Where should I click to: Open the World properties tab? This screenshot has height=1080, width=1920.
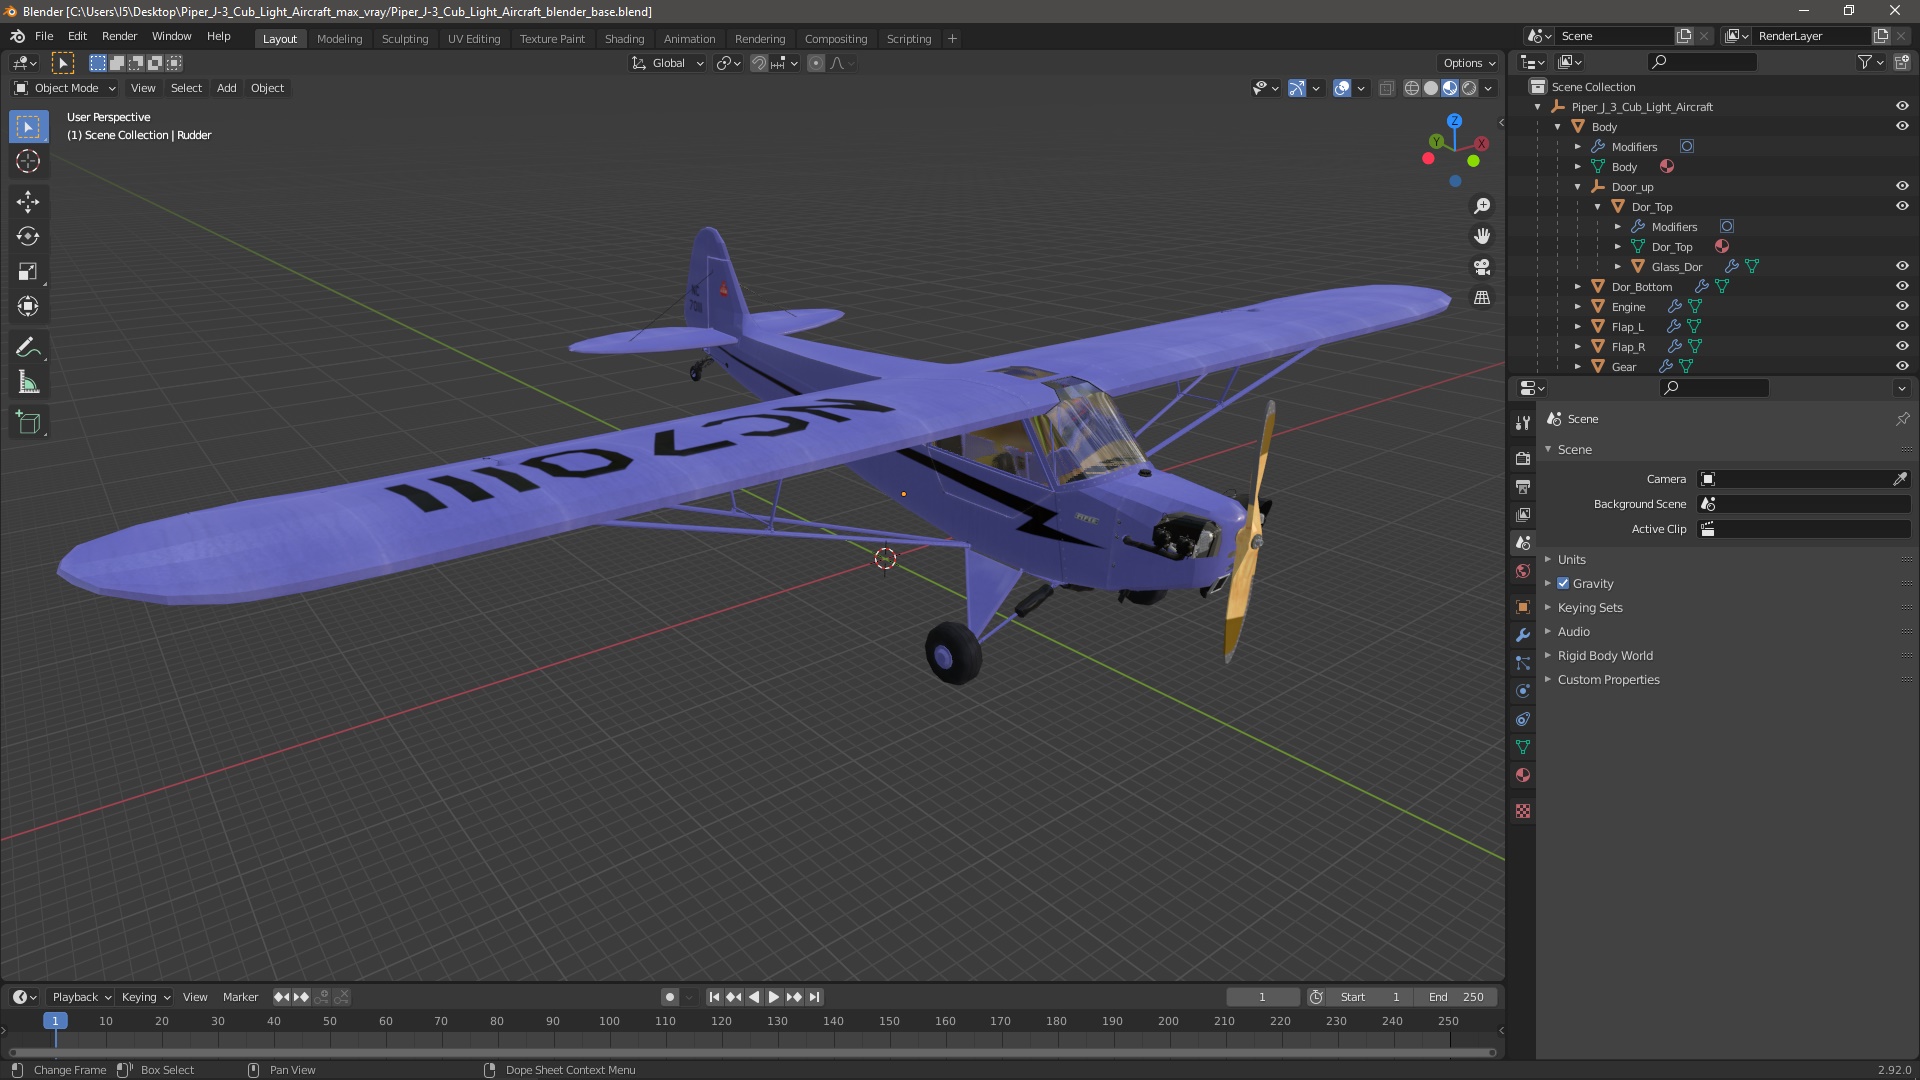(1523, 571)
